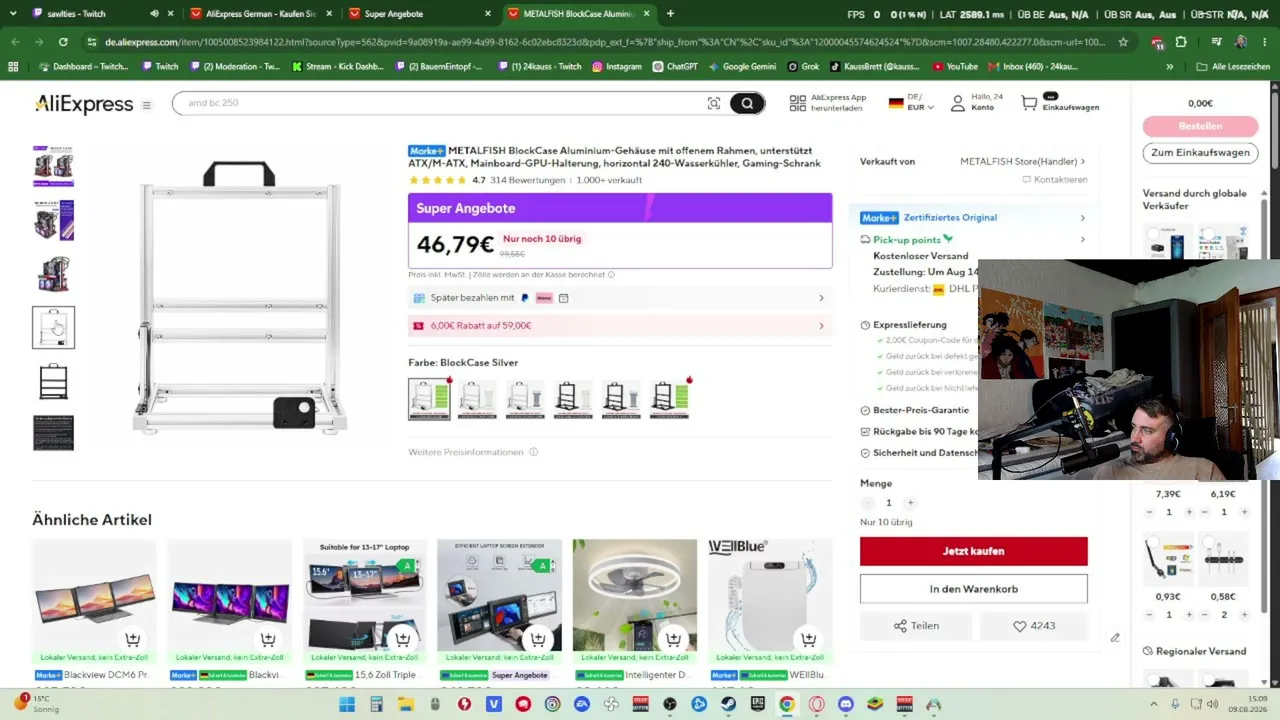1280x720 pixels.
Task: Click the edit pencil icon near wishlist
Action: click(1115, 638)
